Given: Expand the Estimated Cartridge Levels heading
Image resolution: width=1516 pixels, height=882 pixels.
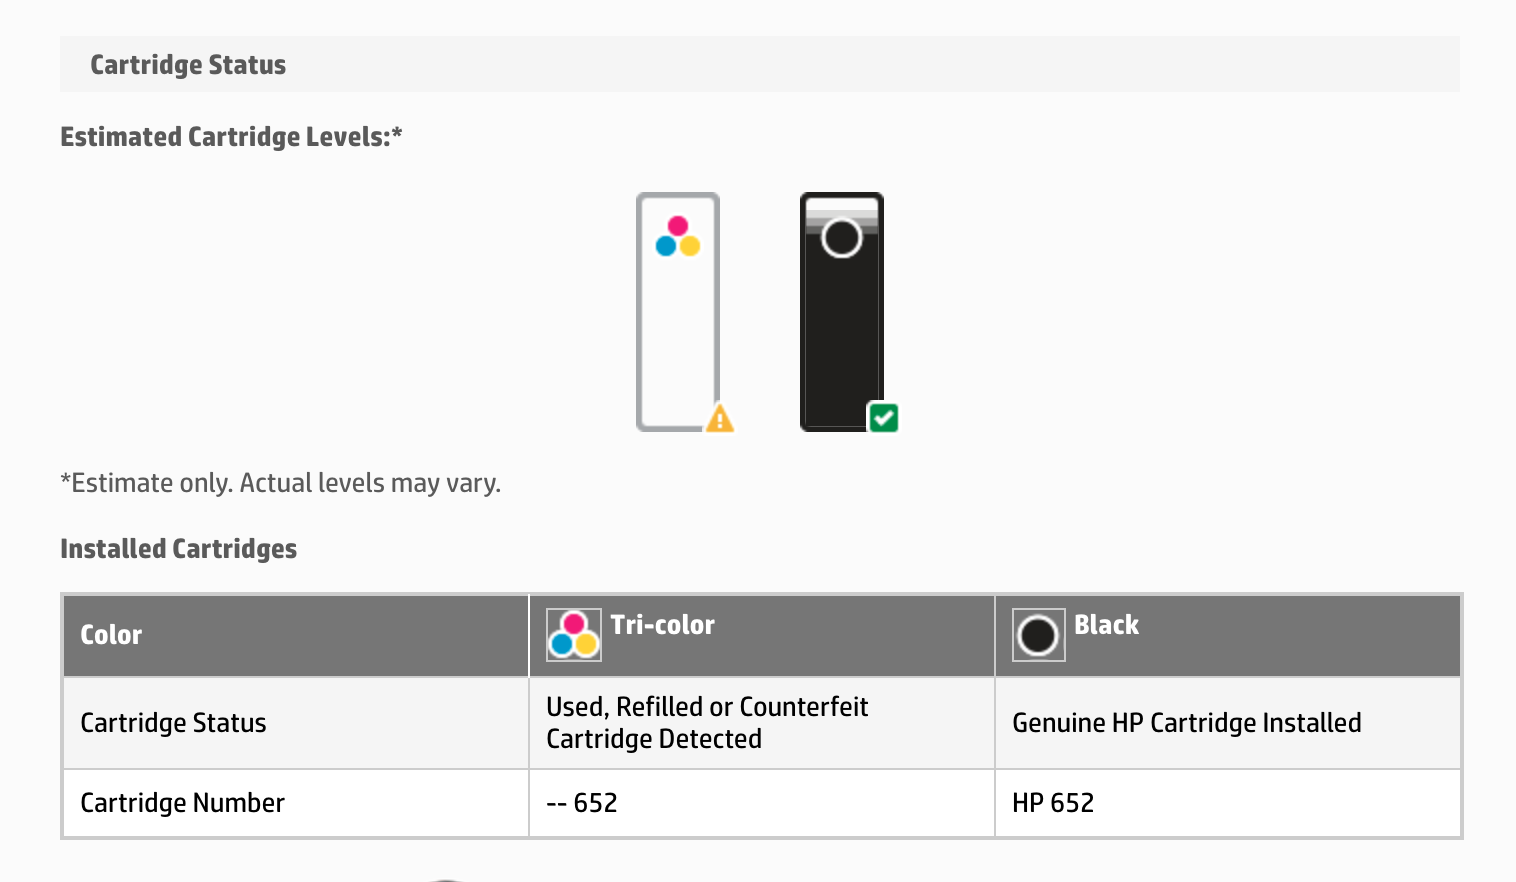Looking at the screenshot, I should (x=231, y=136).
